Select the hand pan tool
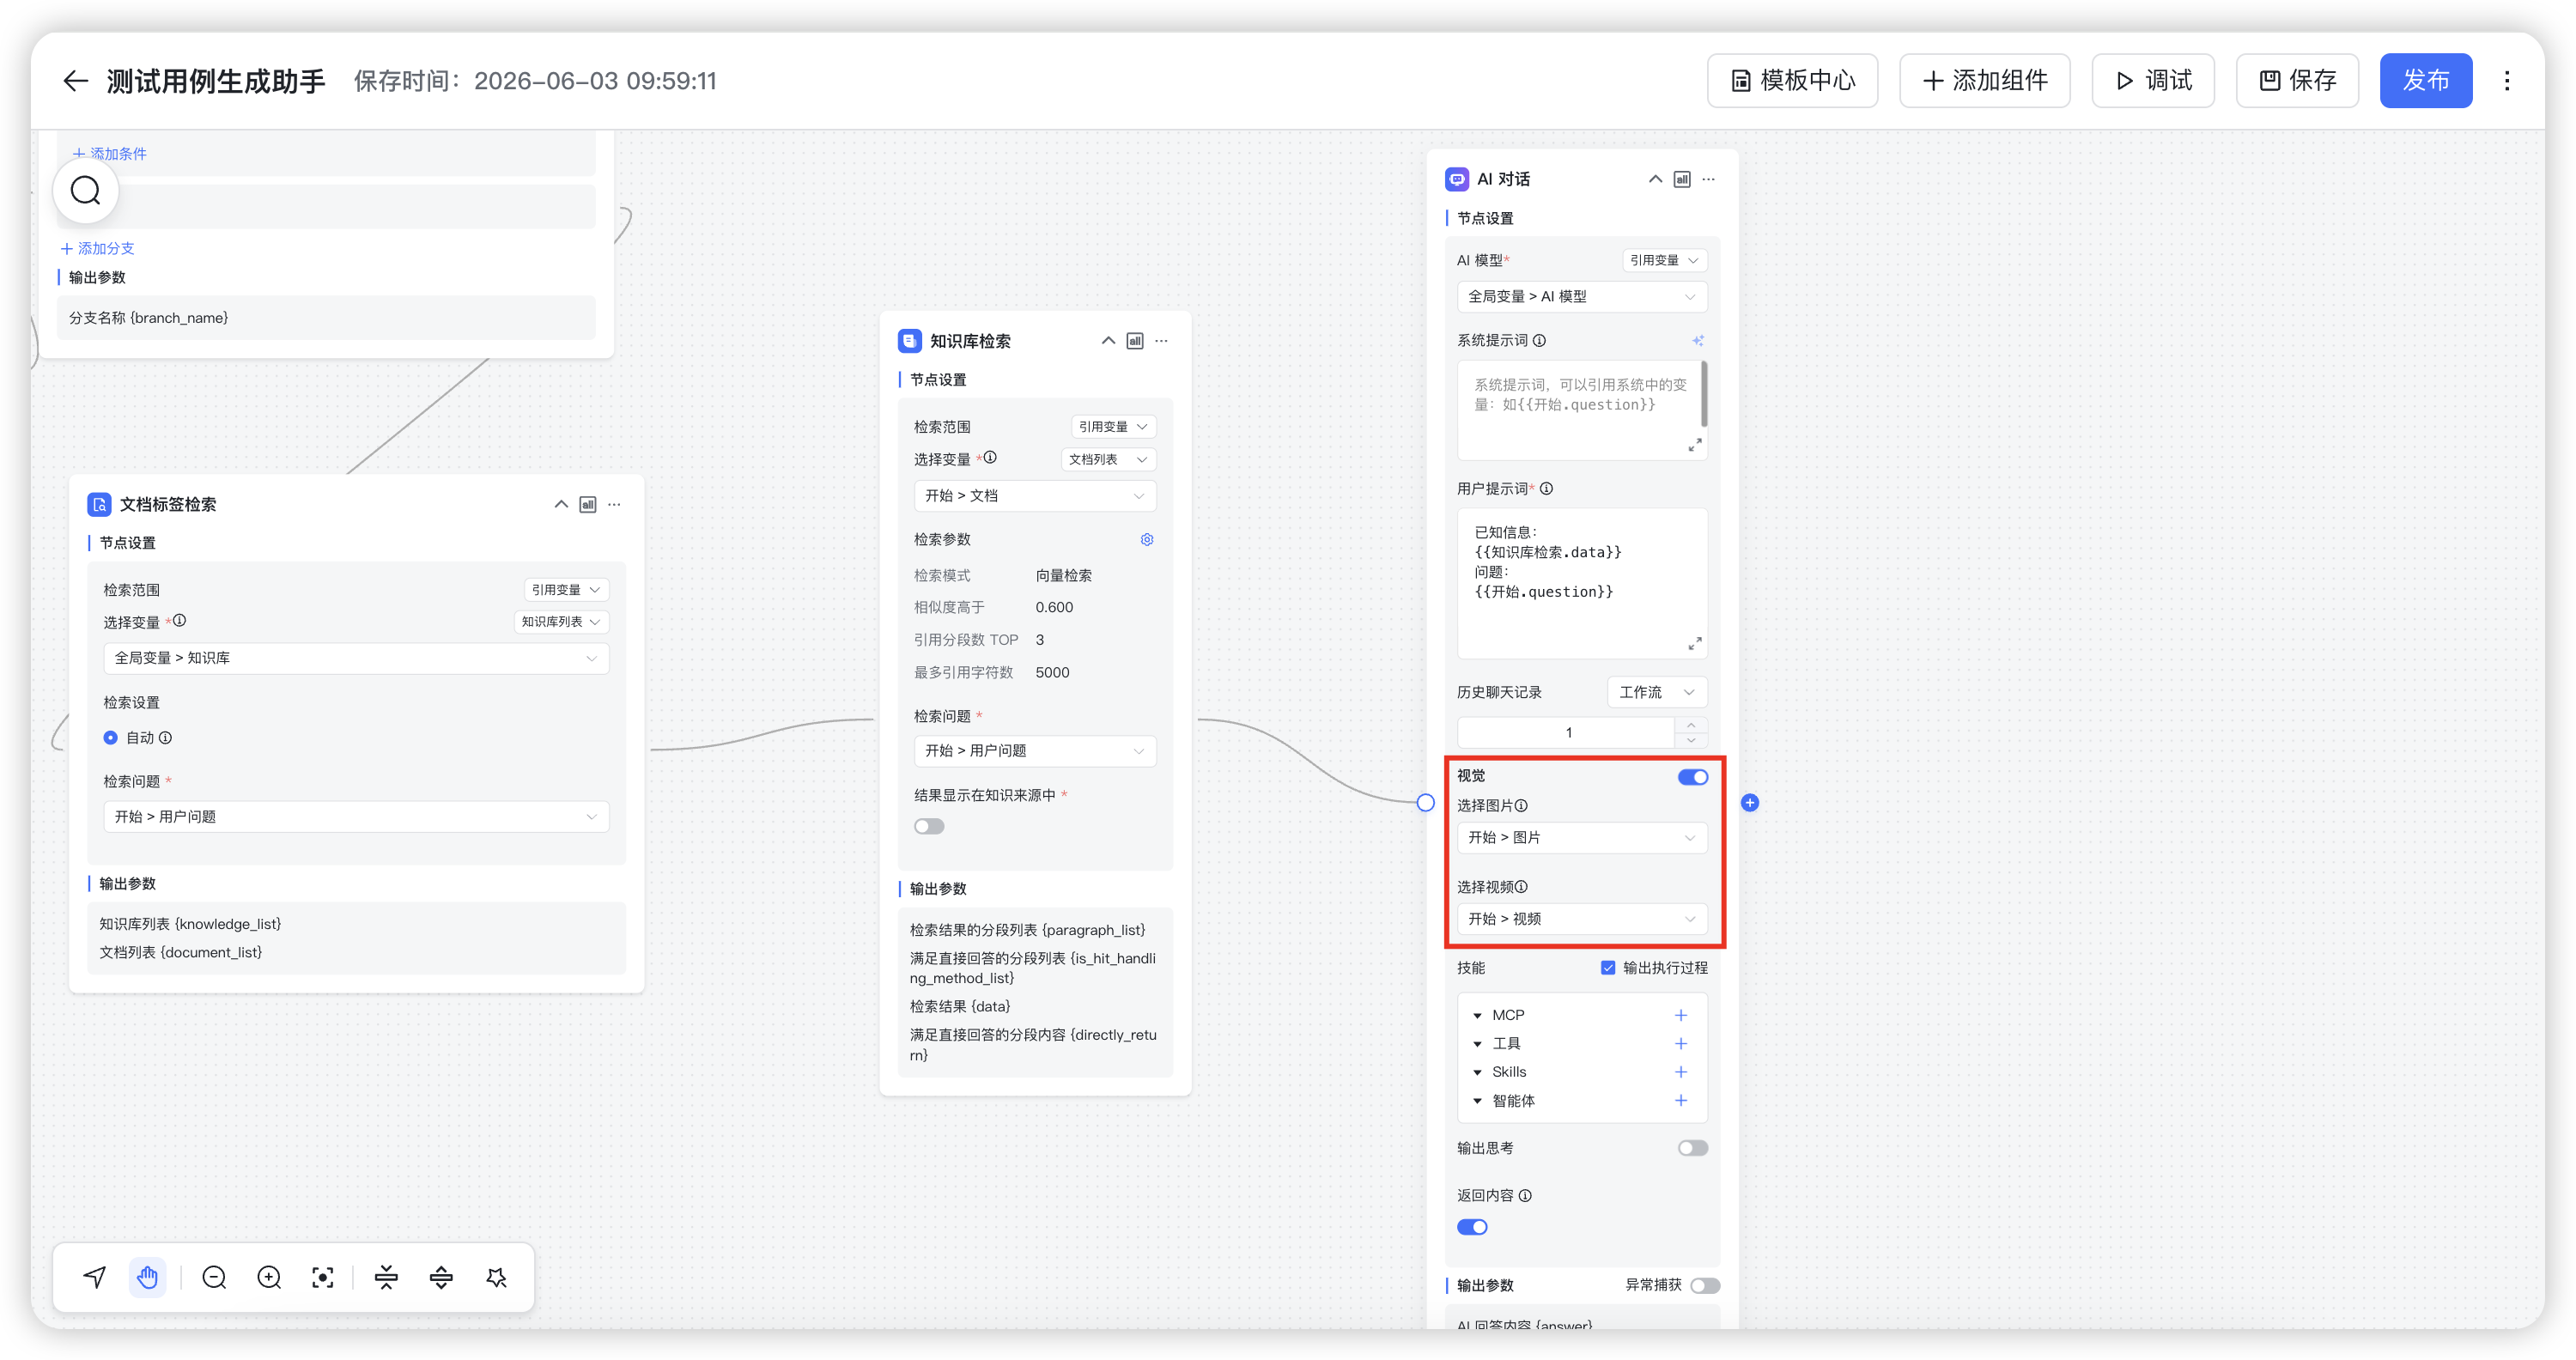The height and width of the screenshot is (1360, 2576). click(148, 1277)
